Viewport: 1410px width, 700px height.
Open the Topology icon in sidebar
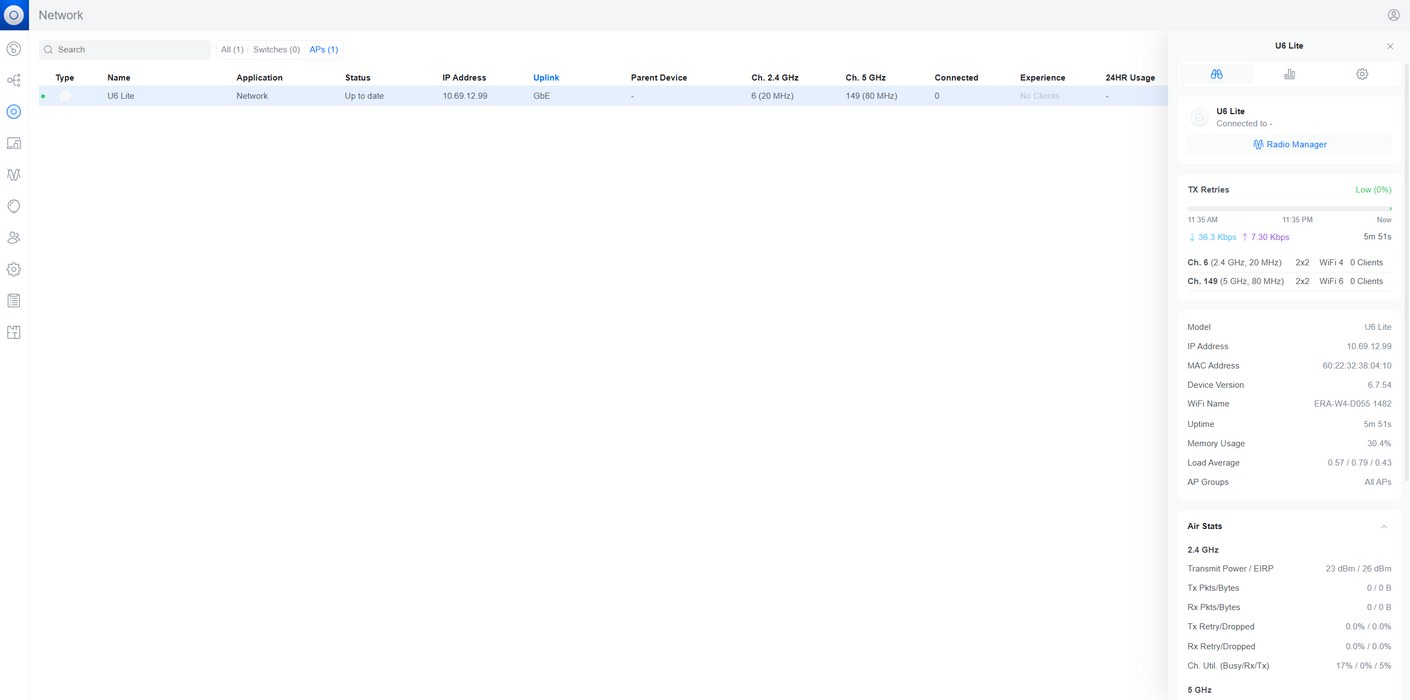point(14,80)
